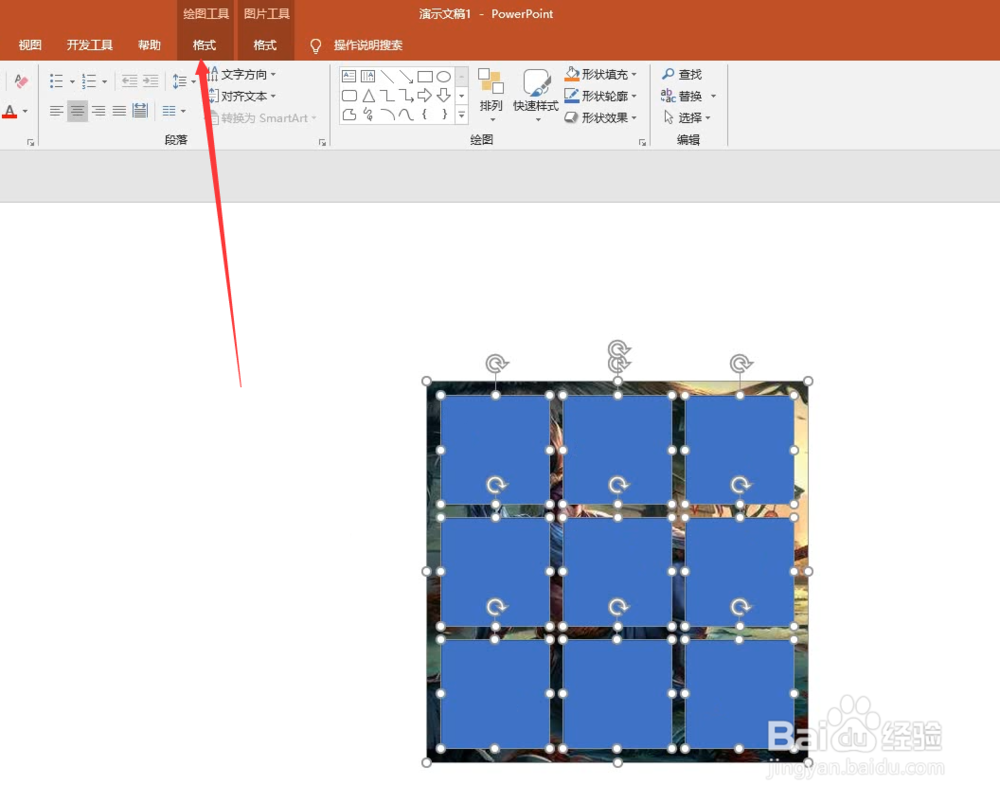Click the center blue square on slide
The image size is (1000, 802).
tap(617, 571)
